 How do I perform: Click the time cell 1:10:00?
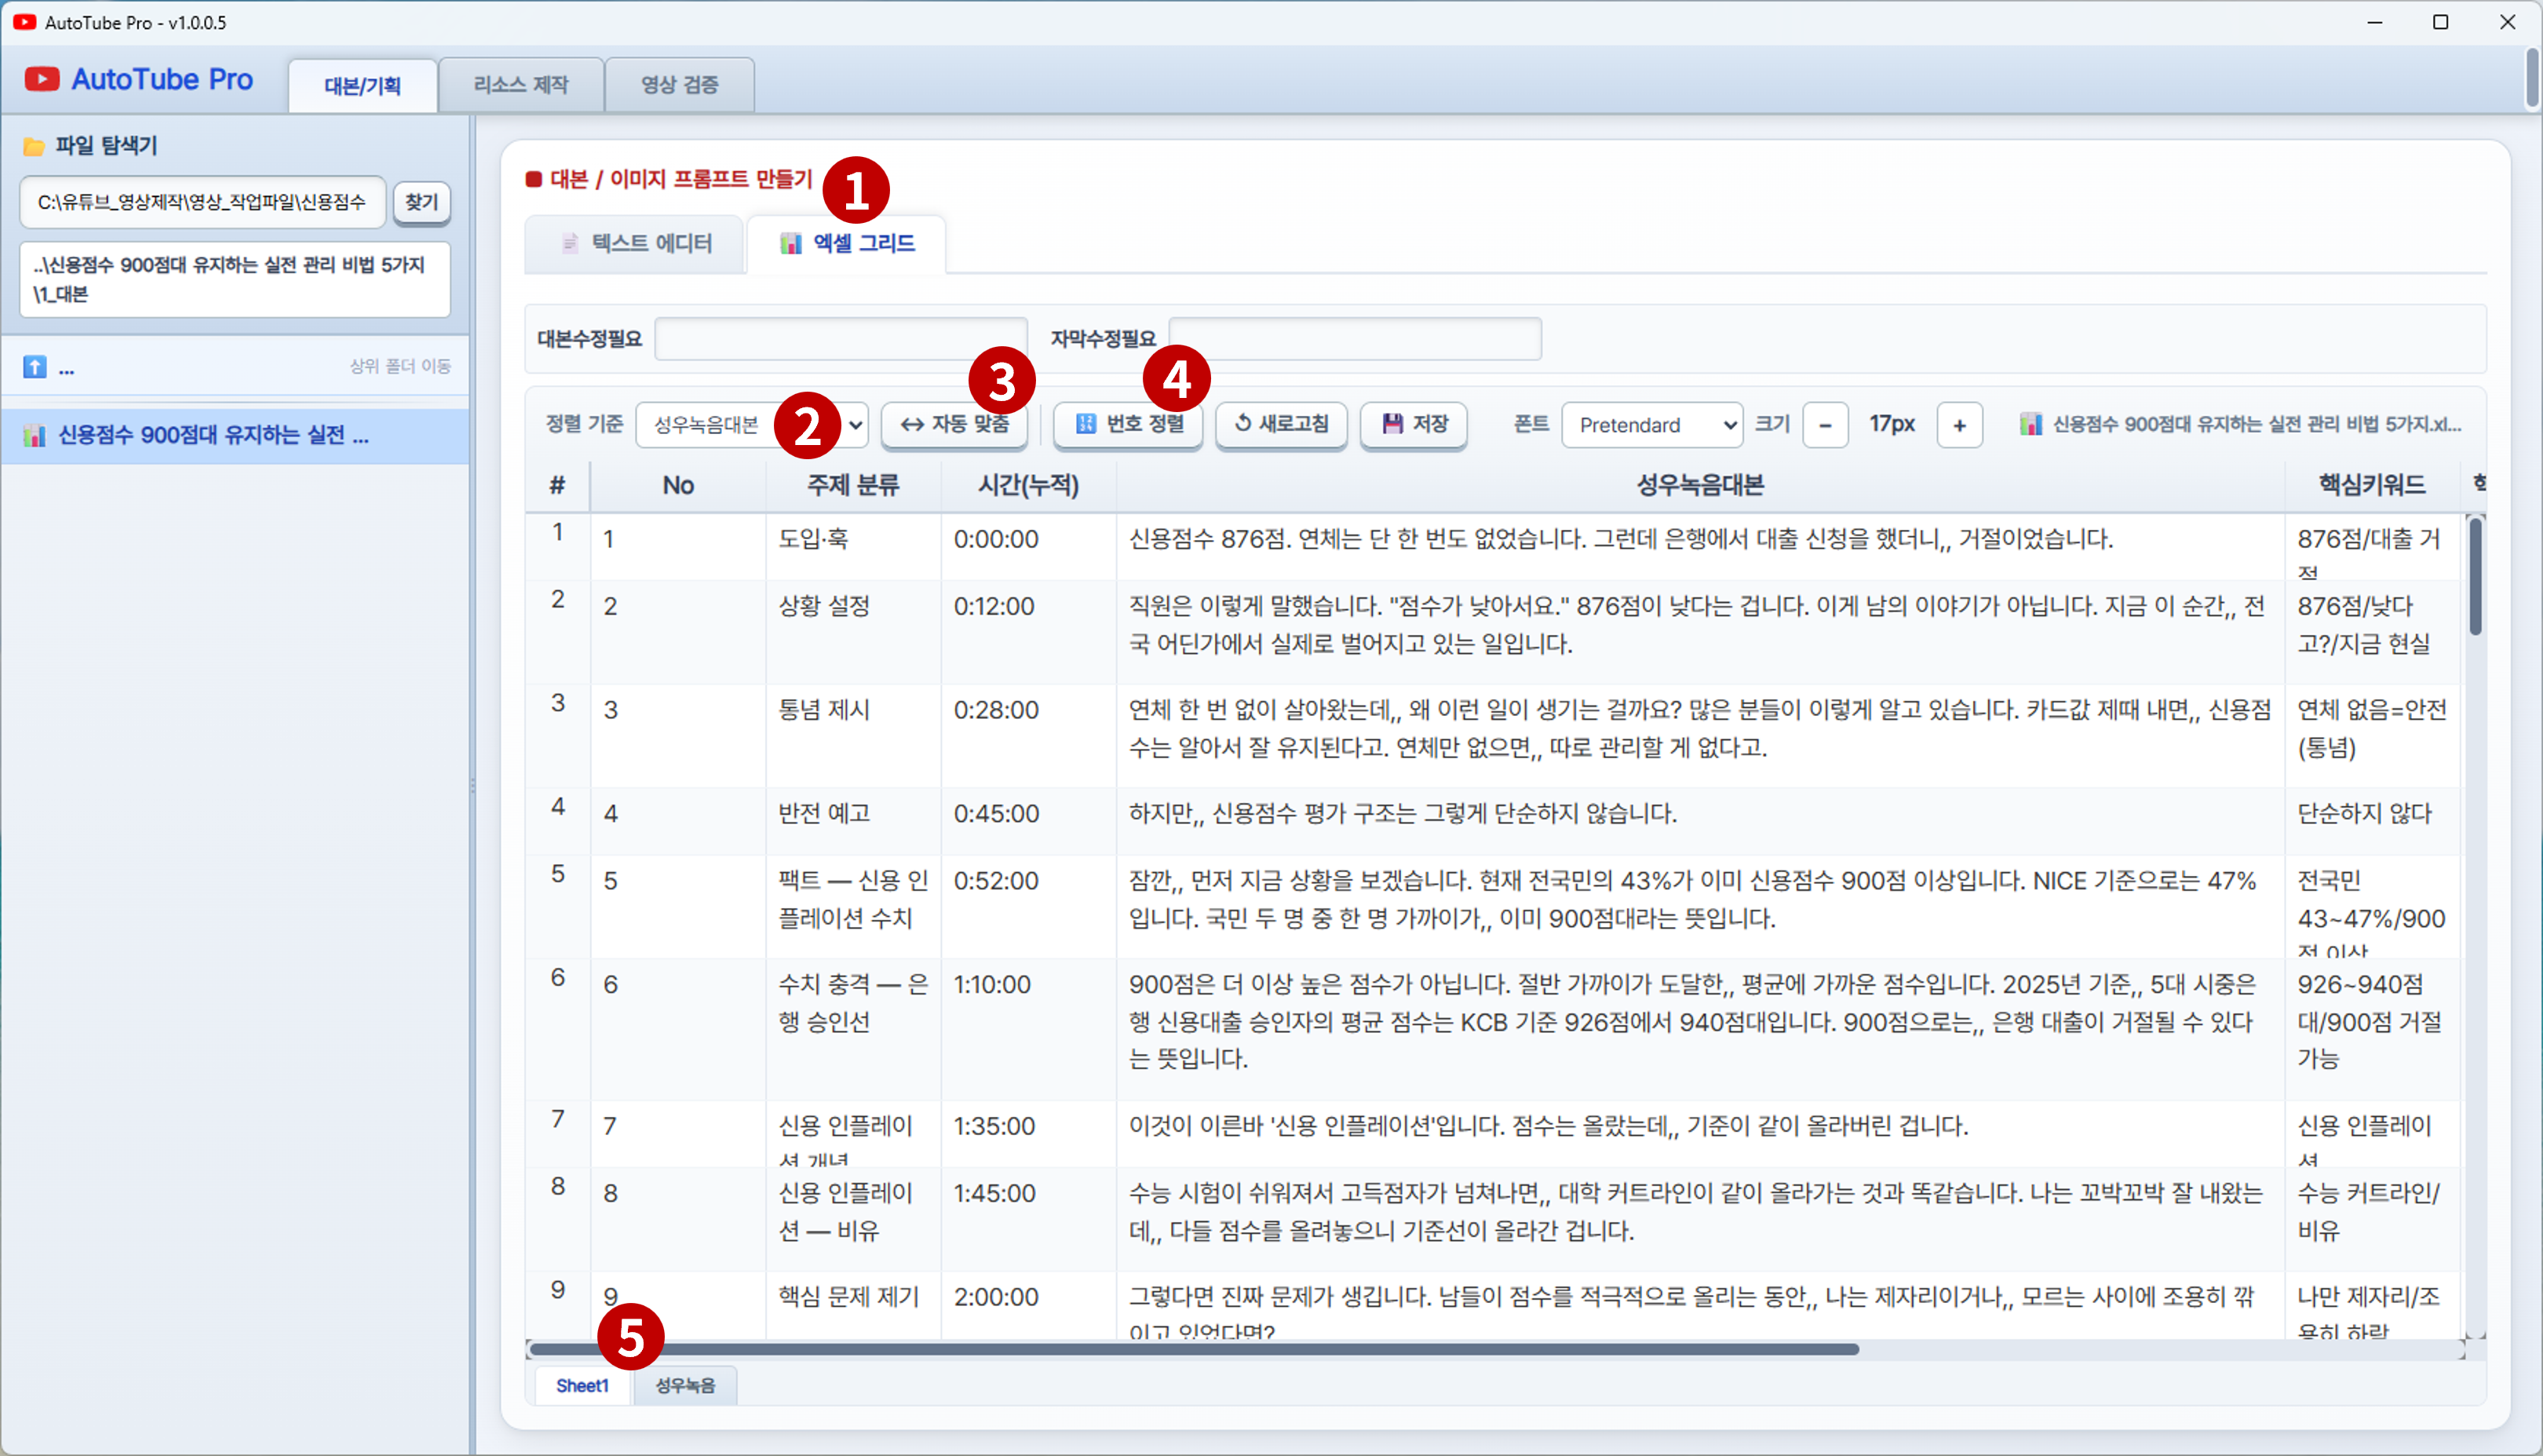pyautogui.click(x=1028, y=1029)
